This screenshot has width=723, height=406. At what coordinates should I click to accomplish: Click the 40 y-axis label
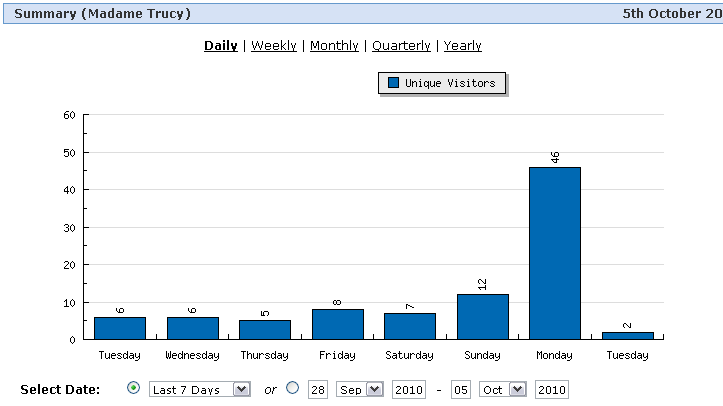[x=70, y=190]
